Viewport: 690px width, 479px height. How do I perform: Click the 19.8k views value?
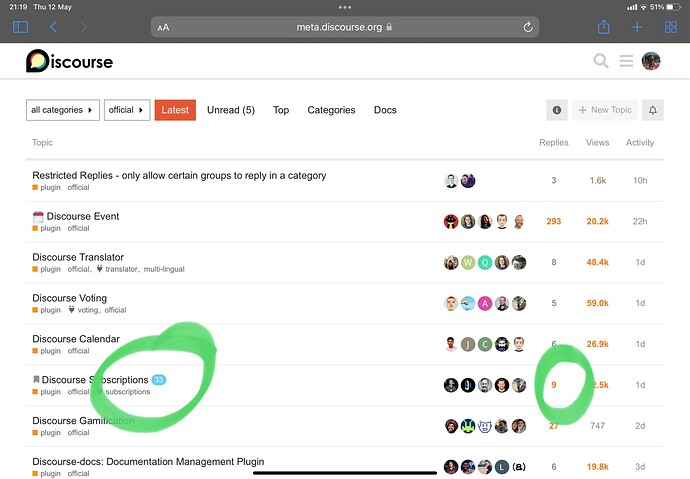[598, 467]
